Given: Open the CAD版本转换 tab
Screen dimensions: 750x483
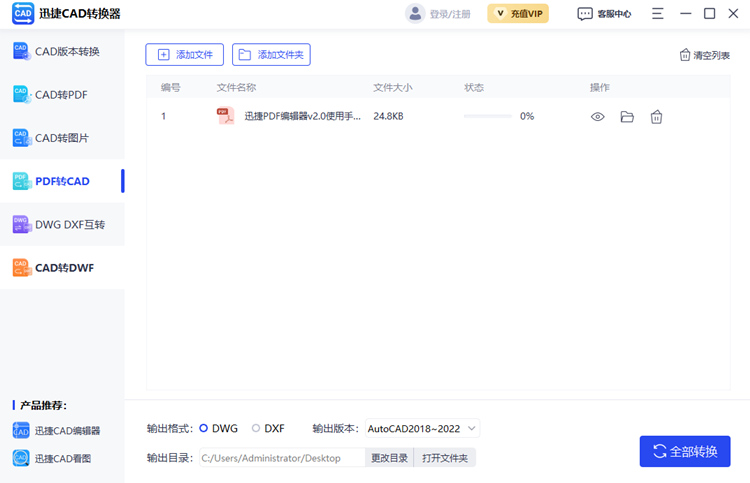Looking at the screenshot, I should tap(62, 51).
